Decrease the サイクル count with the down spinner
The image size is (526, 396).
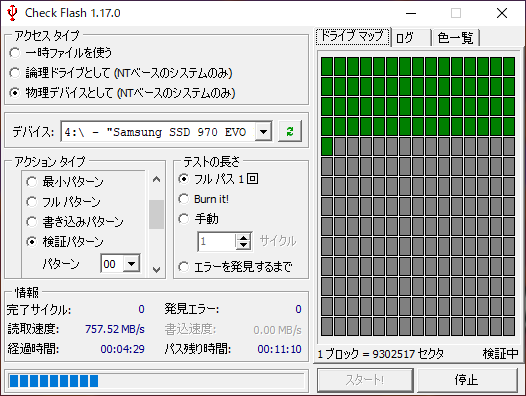click(x=244, y=245)
